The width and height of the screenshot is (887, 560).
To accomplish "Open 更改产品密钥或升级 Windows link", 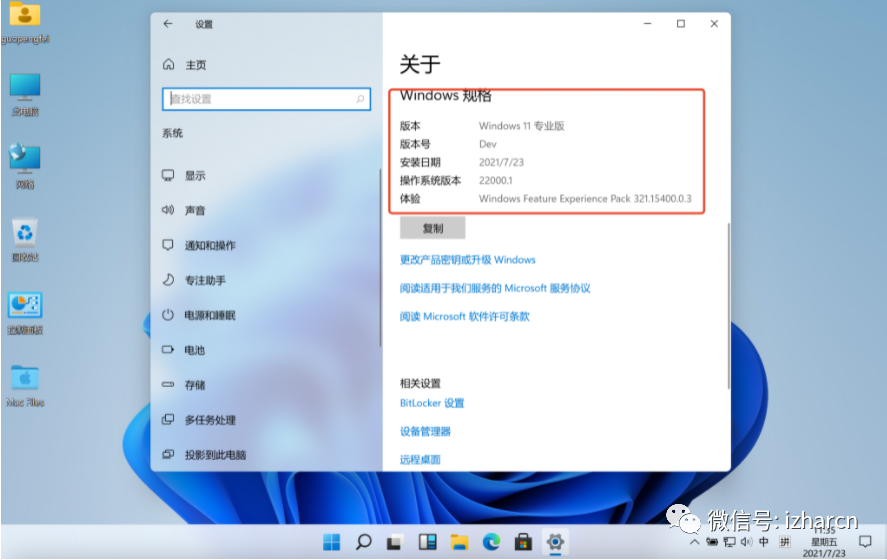I will pyautogui.click(x=467, y=260).
